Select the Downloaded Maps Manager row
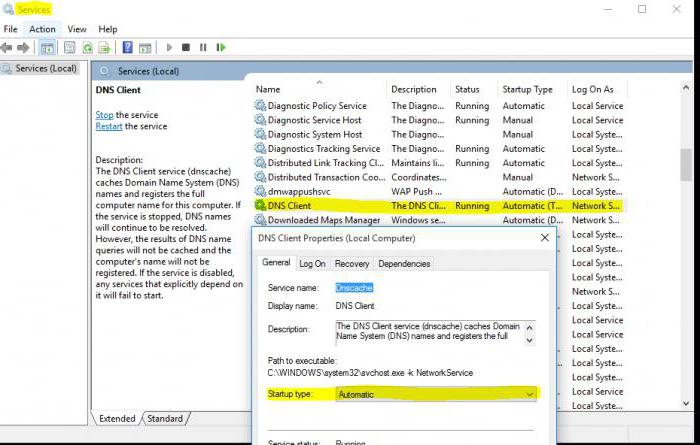The height and width of the screenshot is (445, 700). pyautogui.click(x=439, y=220)
